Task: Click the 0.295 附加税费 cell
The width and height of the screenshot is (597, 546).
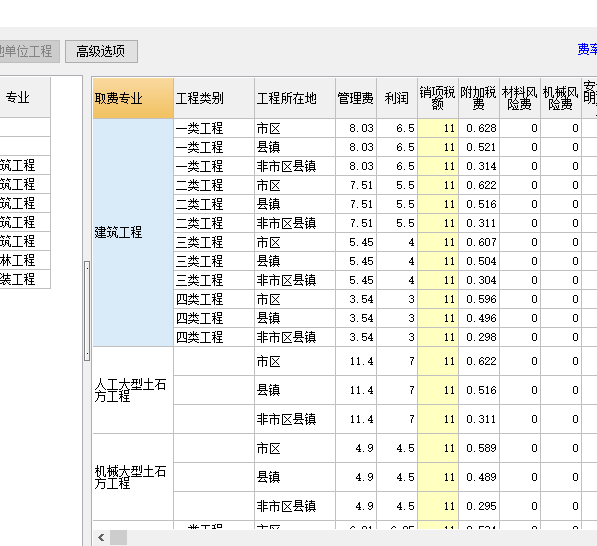Action: click(x=479, y=506)
